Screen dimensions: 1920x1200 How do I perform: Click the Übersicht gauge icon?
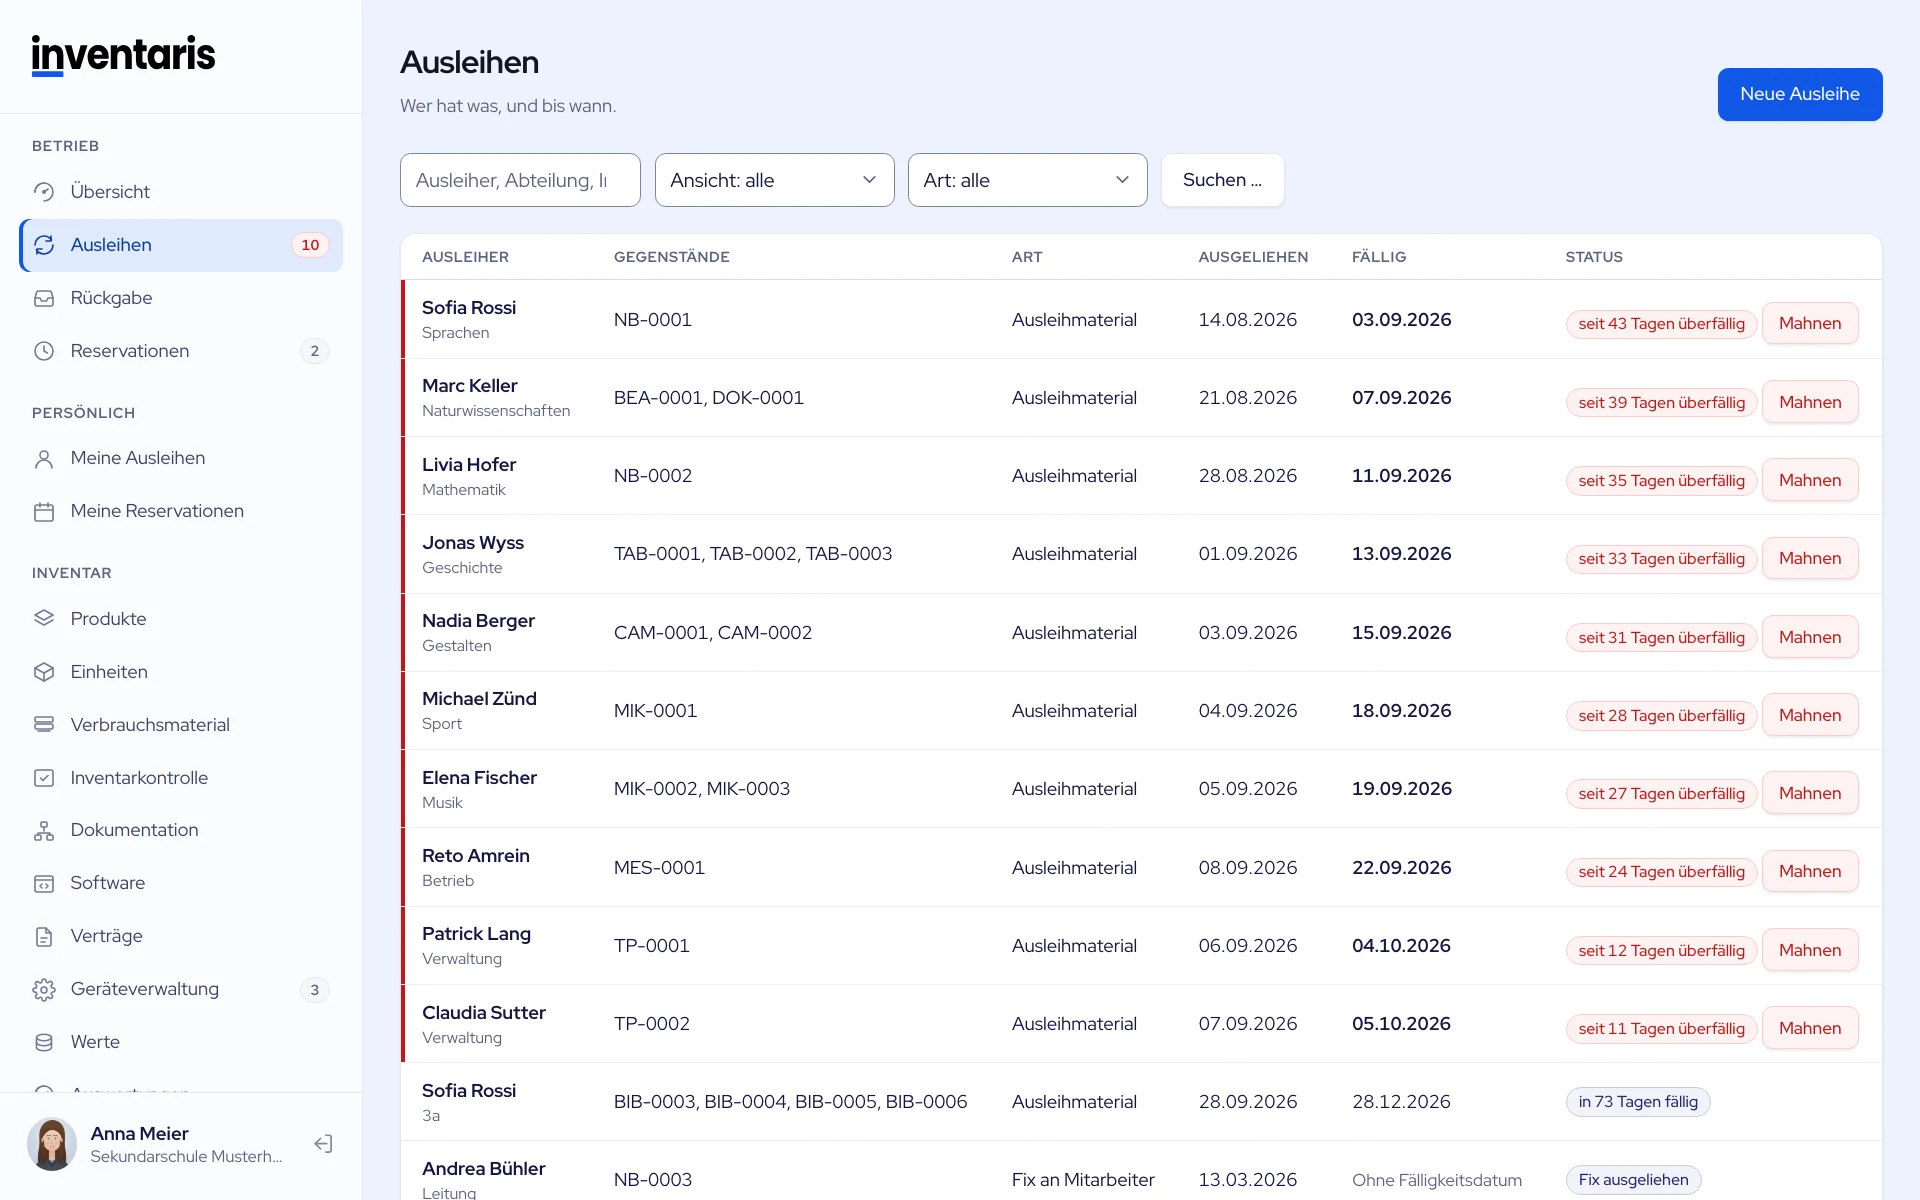[x=44, y=192]
